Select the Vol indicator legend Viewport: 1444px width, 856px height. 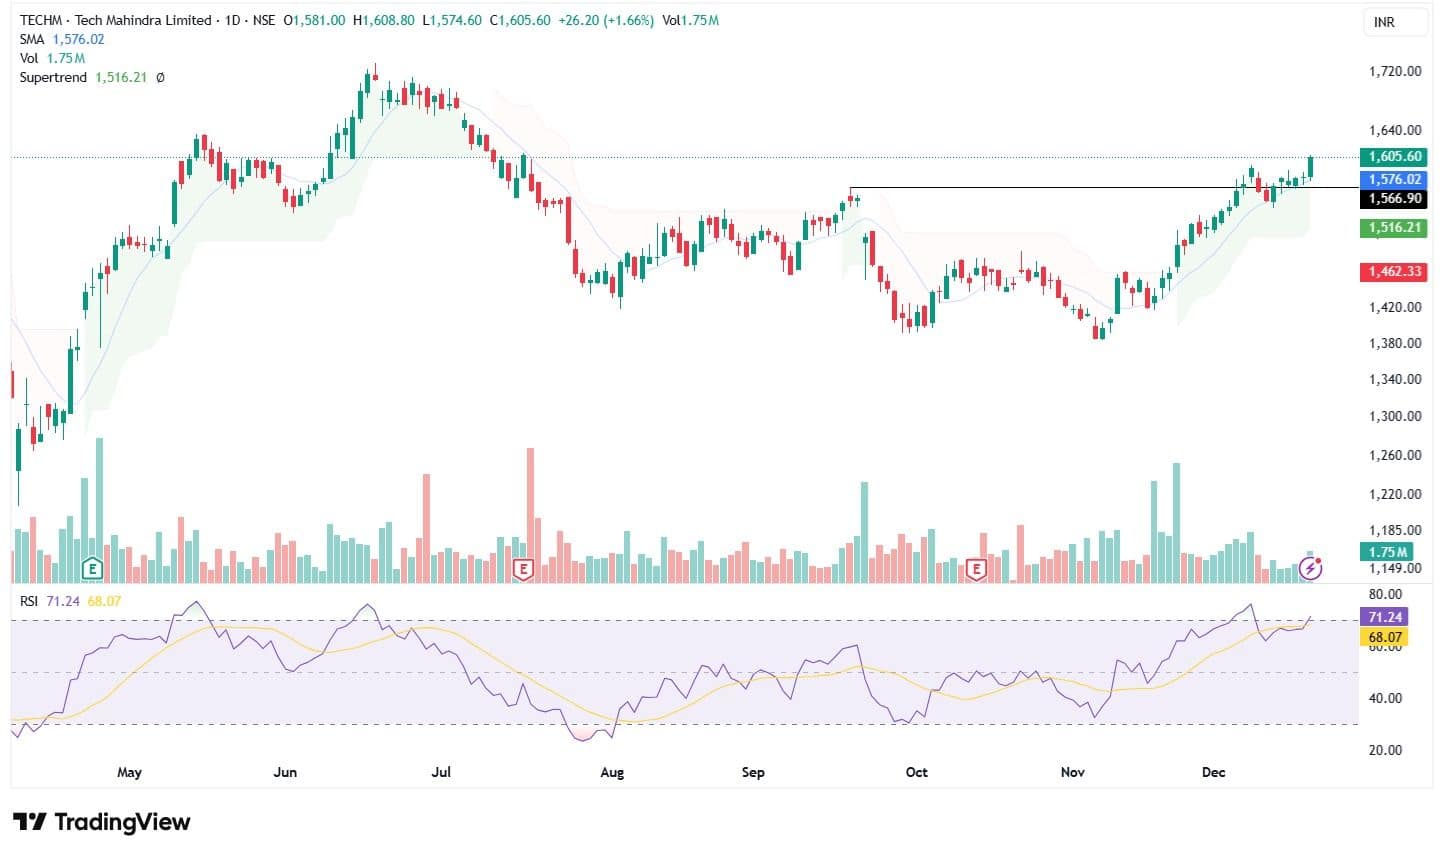52,58
